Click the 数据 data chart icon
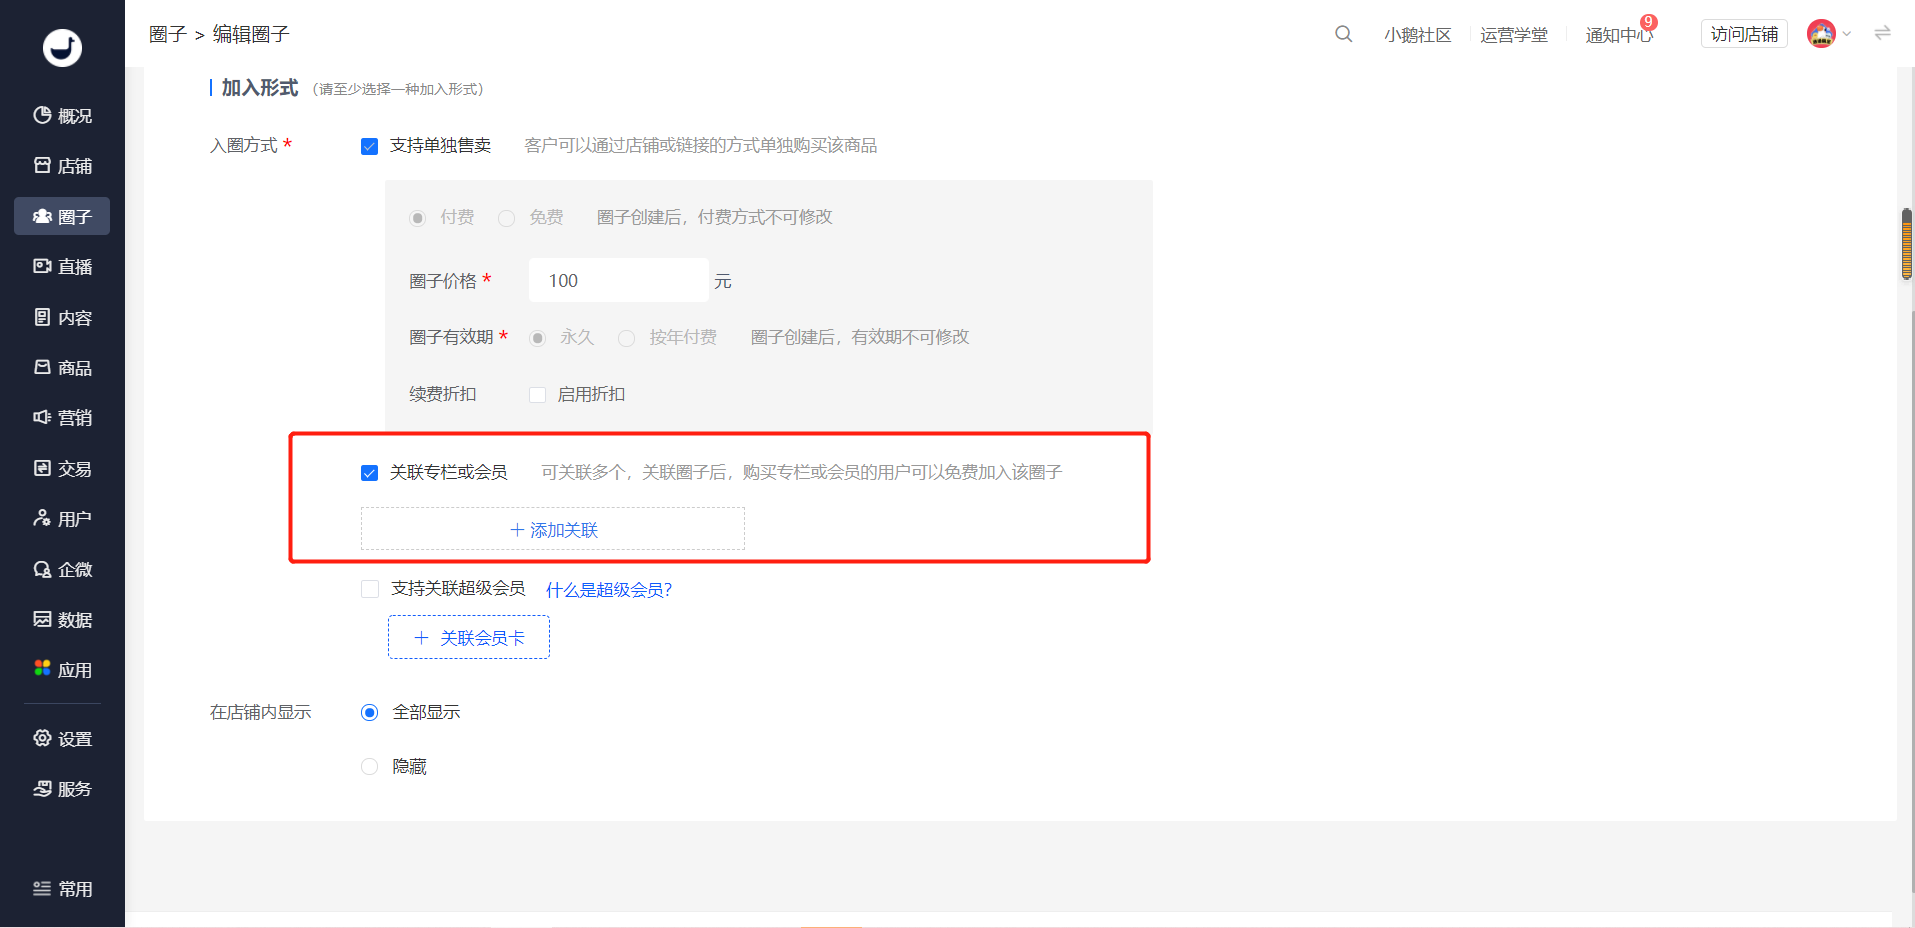The image size is (1915, 928). [x=42, y=619]
